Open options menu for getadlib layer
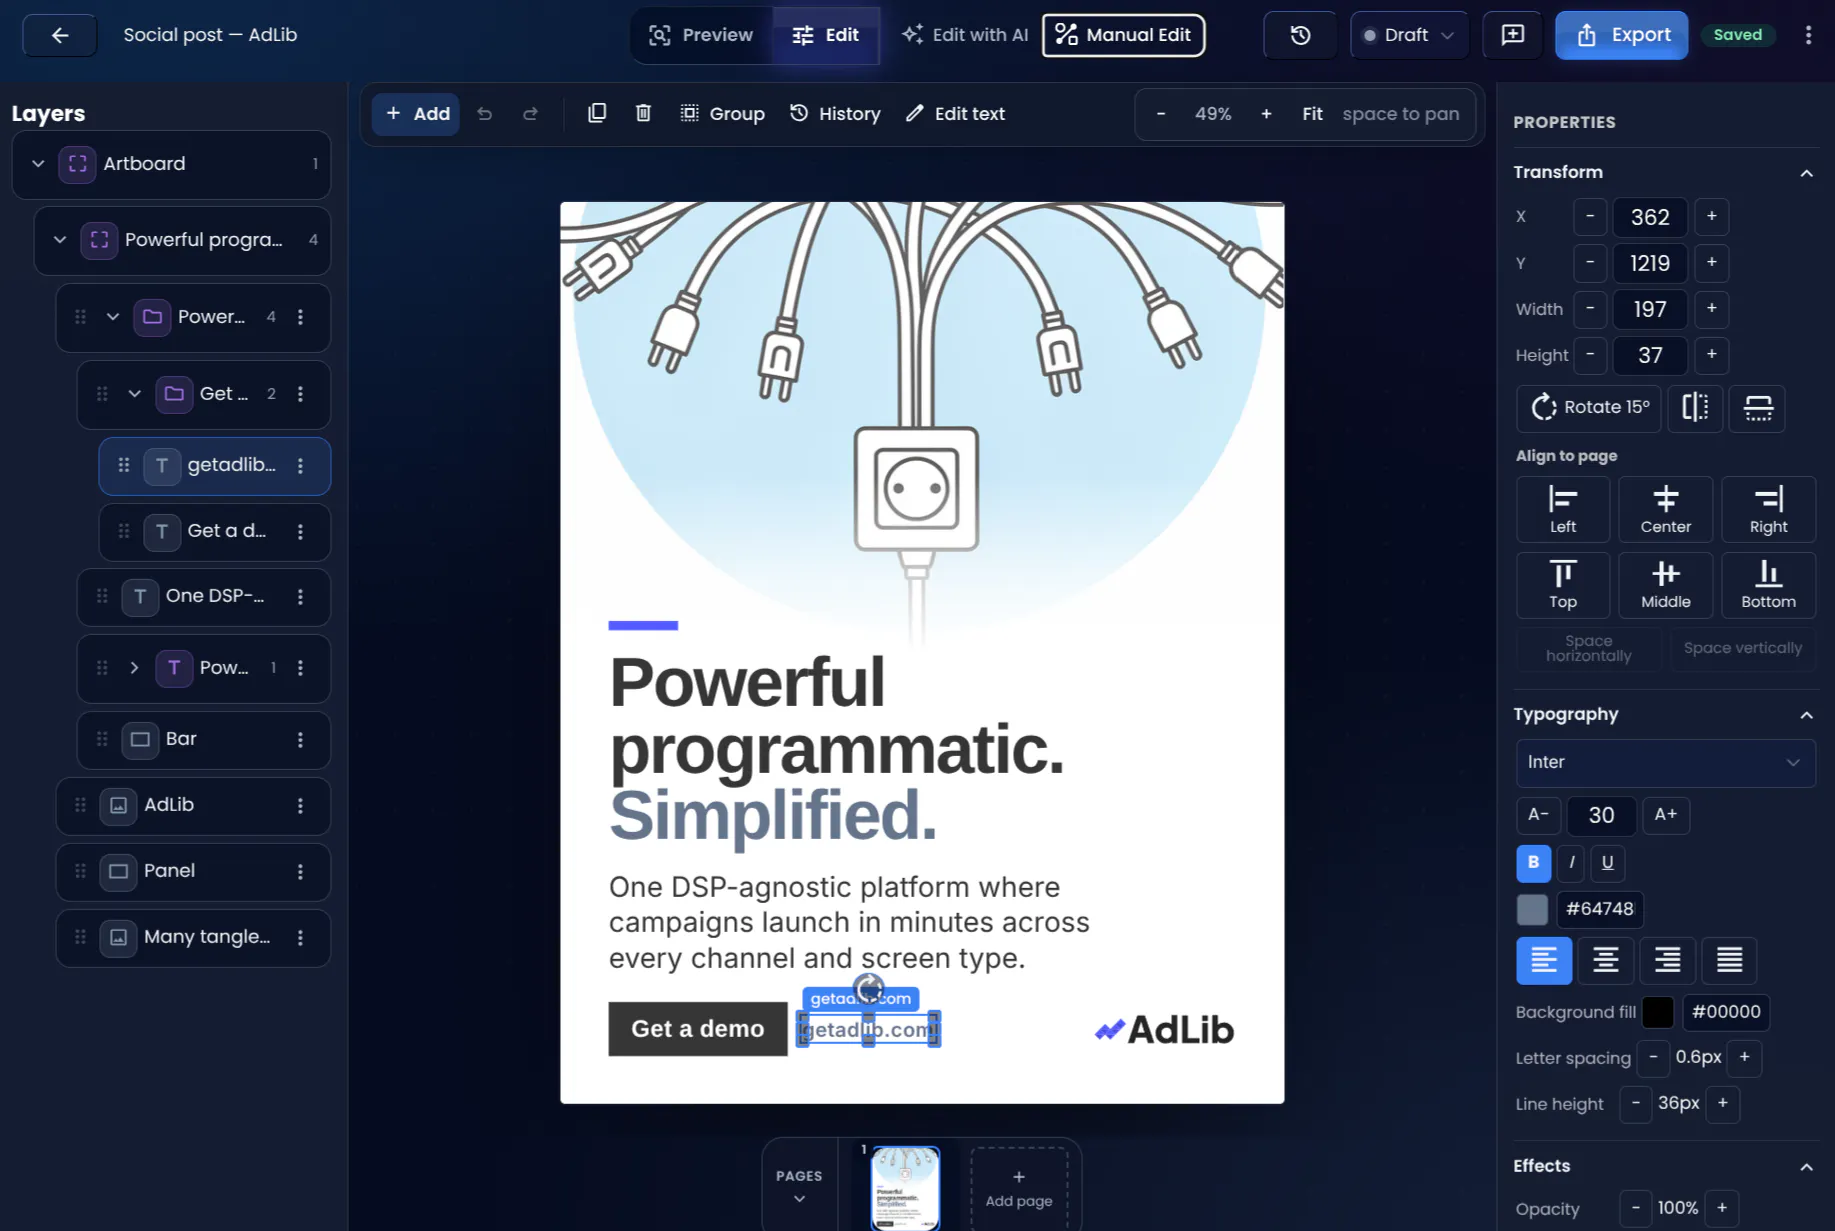Viewport: 1835px width, 1231px height. point(300,466)
